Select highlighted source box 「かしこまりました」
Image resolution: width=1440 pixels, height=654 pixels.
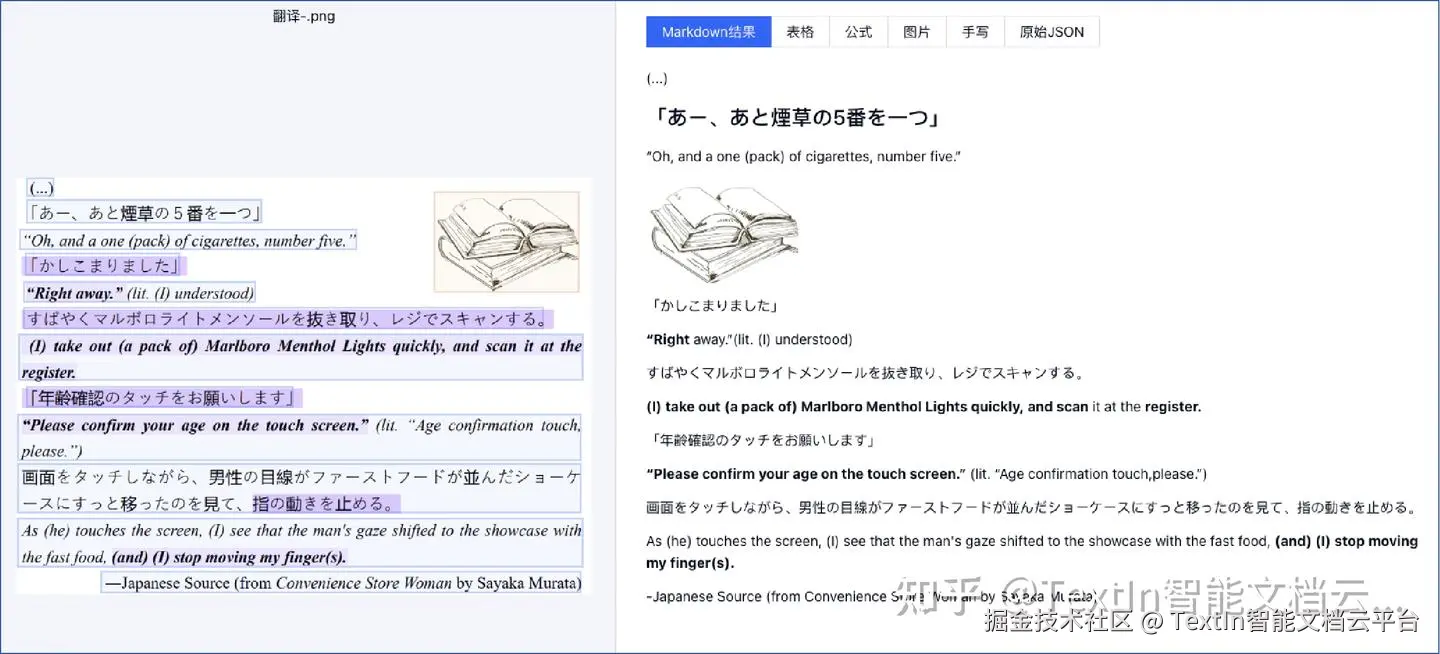[105, 266]
